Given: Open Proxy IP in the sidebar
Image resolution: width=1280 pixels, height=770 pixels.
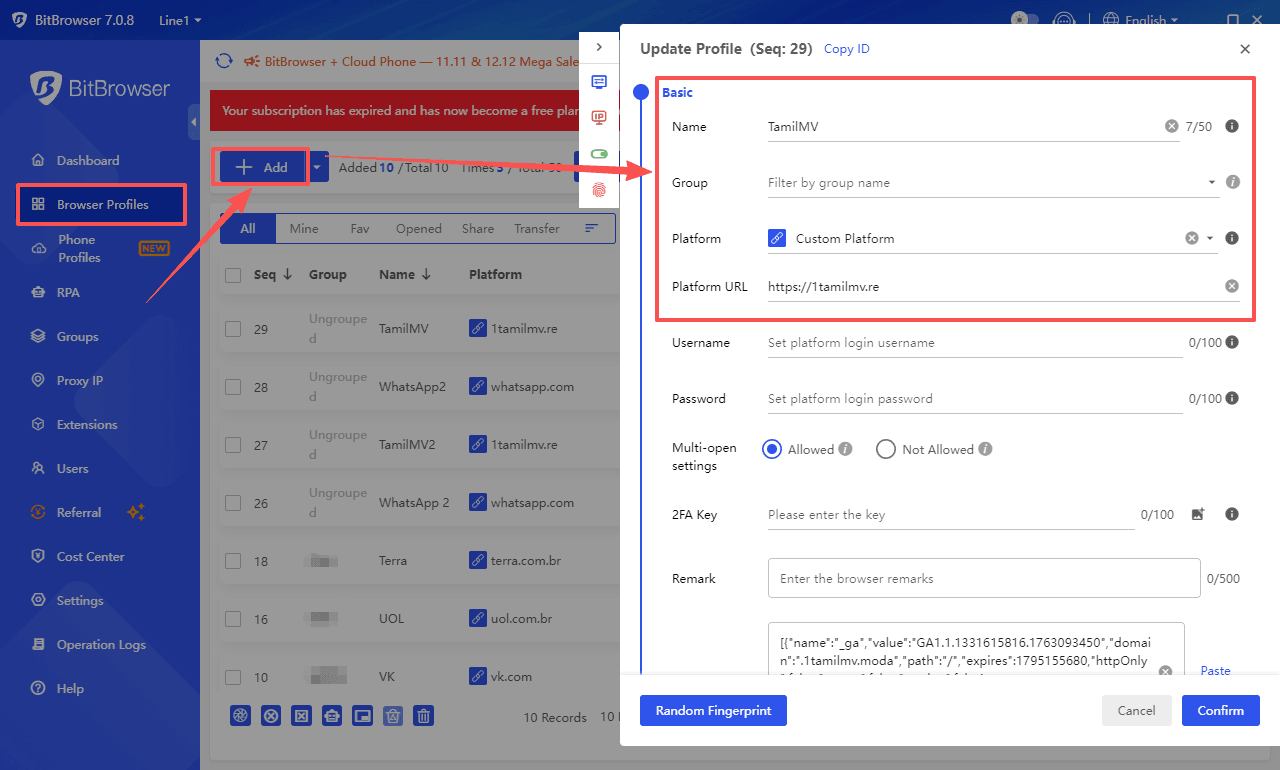Looking at the screenshot, I should pos(80,381).
